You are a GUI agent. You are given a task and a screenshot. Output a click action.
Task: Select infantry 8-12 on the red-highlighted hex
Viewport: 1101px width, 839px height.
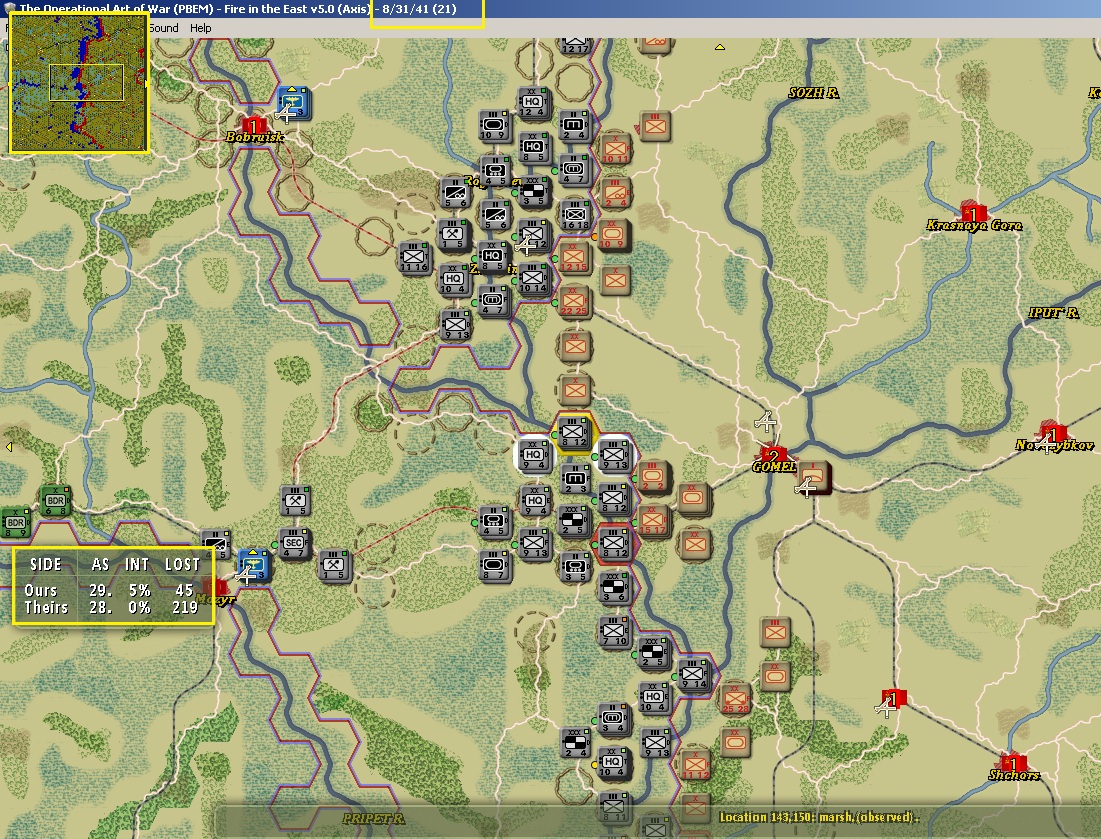click(614, 543)
